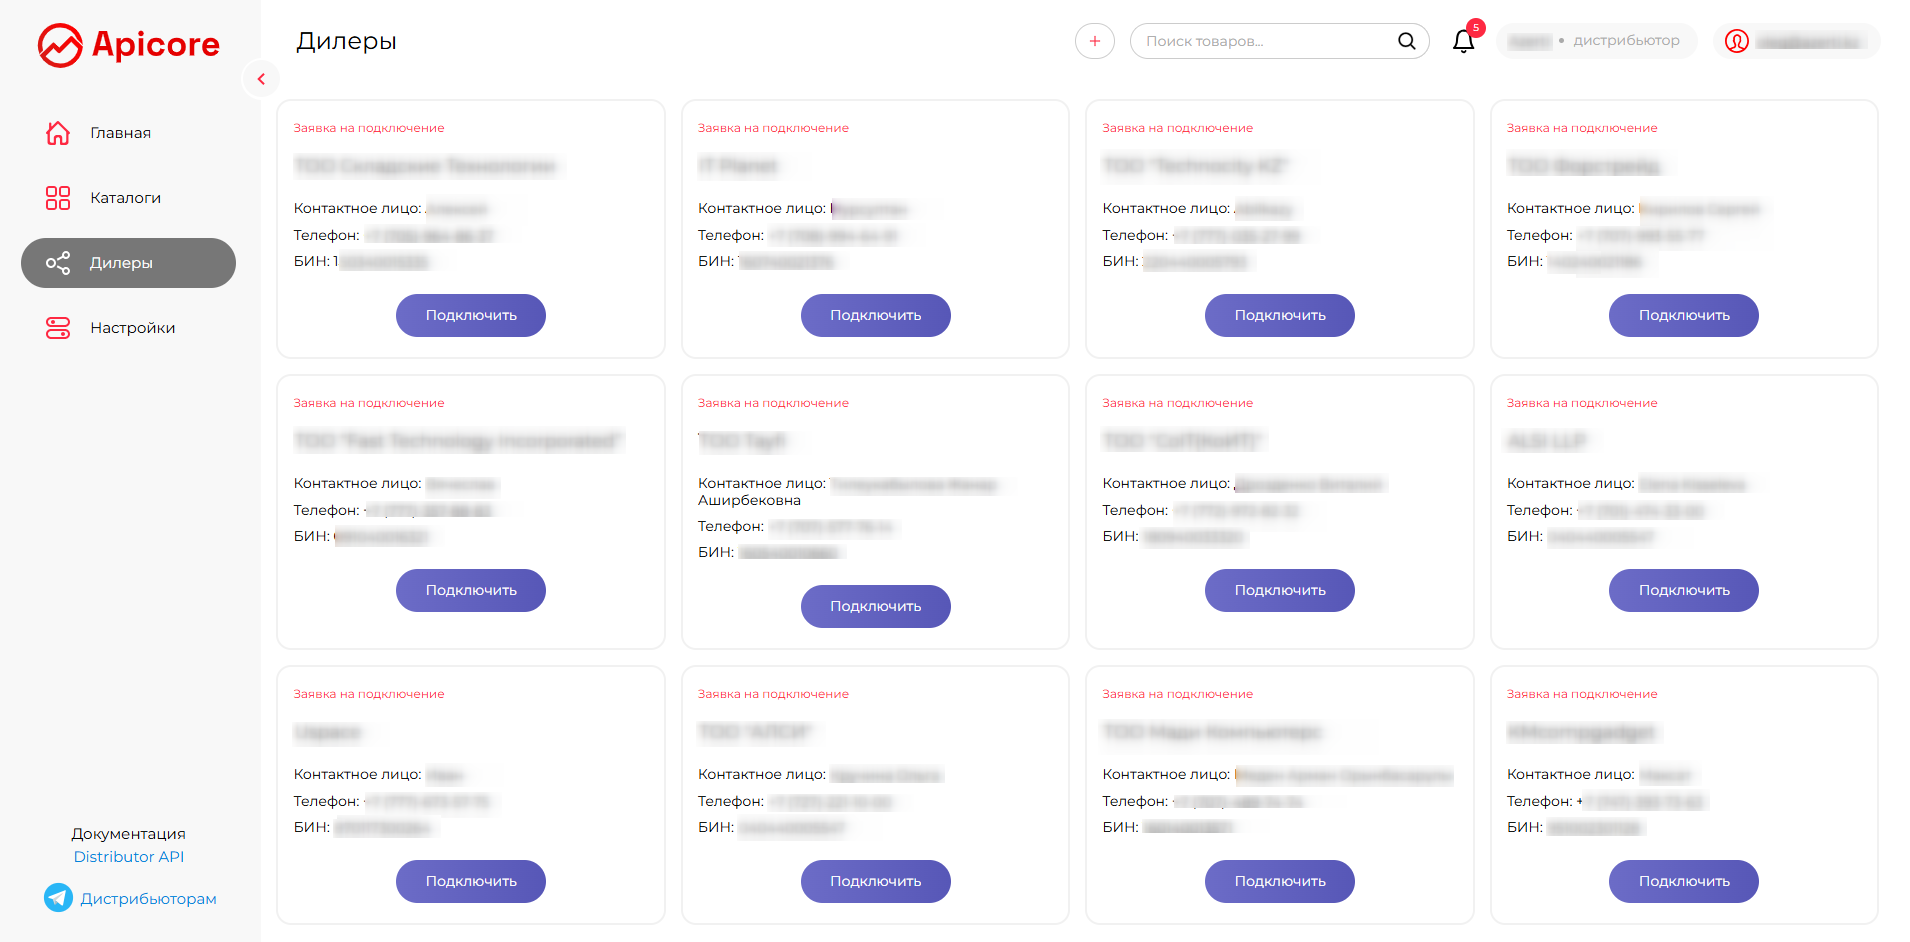Open the Главная home icon

point(58,133)
